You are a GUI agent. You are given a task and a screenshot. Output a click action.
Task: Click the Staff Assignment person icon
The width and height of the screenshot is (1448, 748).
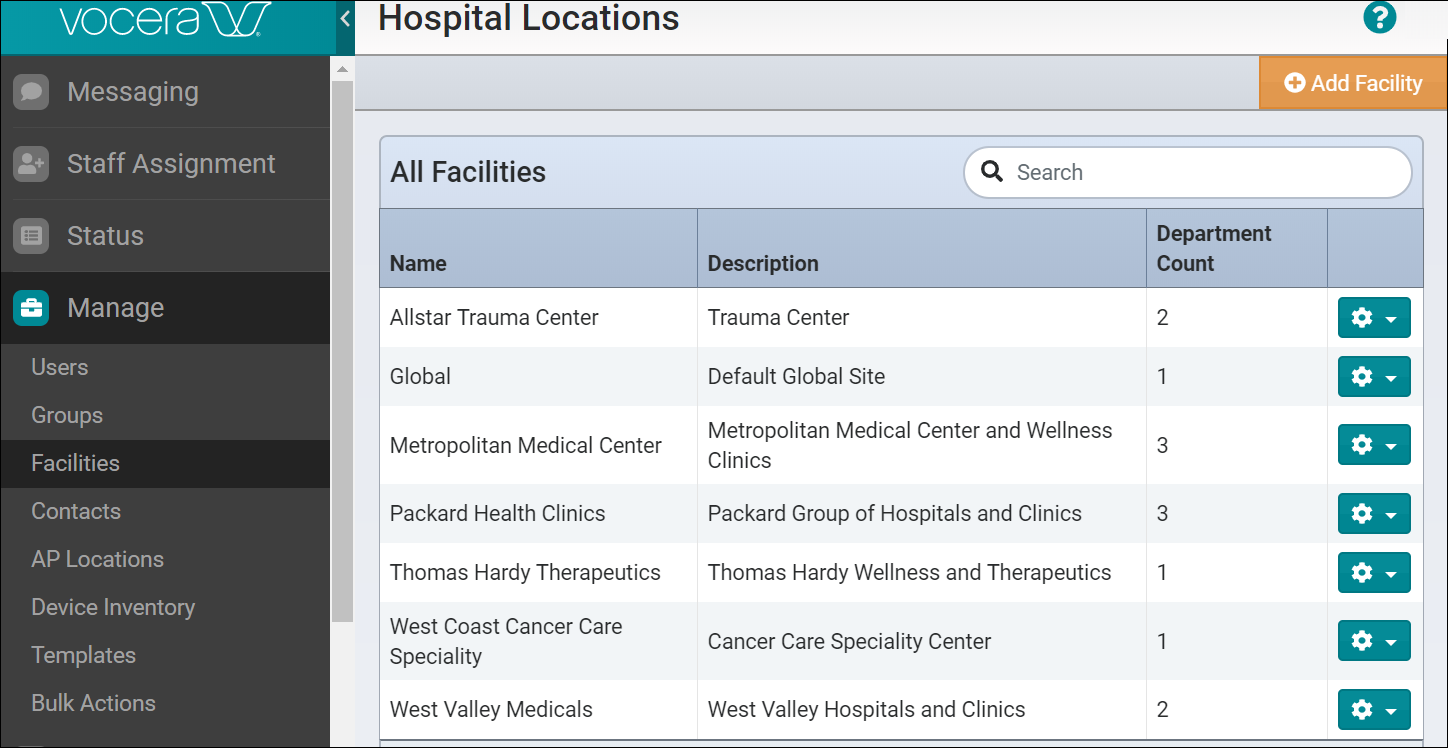pyautogui.click(x=31, y=164)
